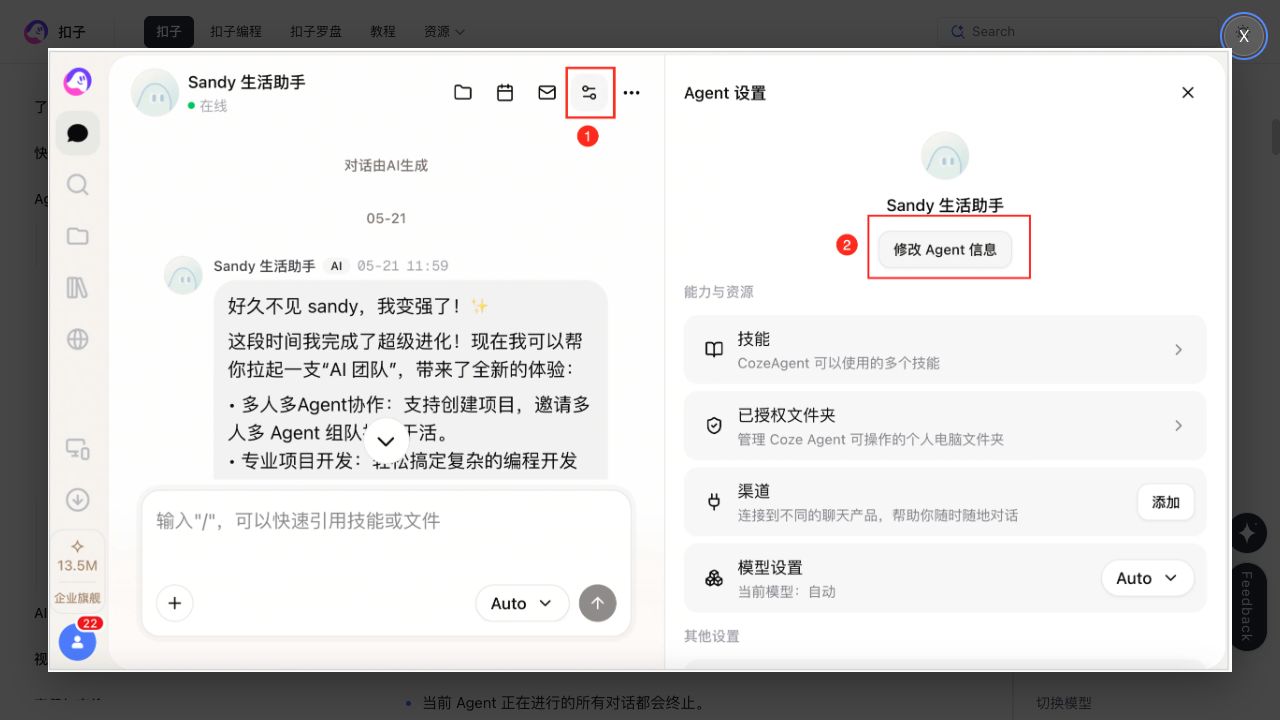Open the chat bubble sidebar icon
Viewport: 1280px width, 720px height.
pos(78,133)
